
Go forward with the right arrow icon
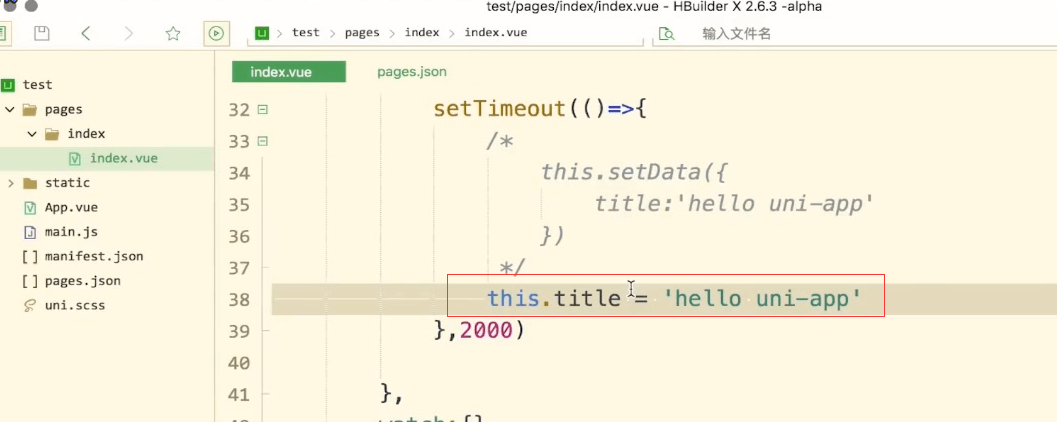point(129,33)
